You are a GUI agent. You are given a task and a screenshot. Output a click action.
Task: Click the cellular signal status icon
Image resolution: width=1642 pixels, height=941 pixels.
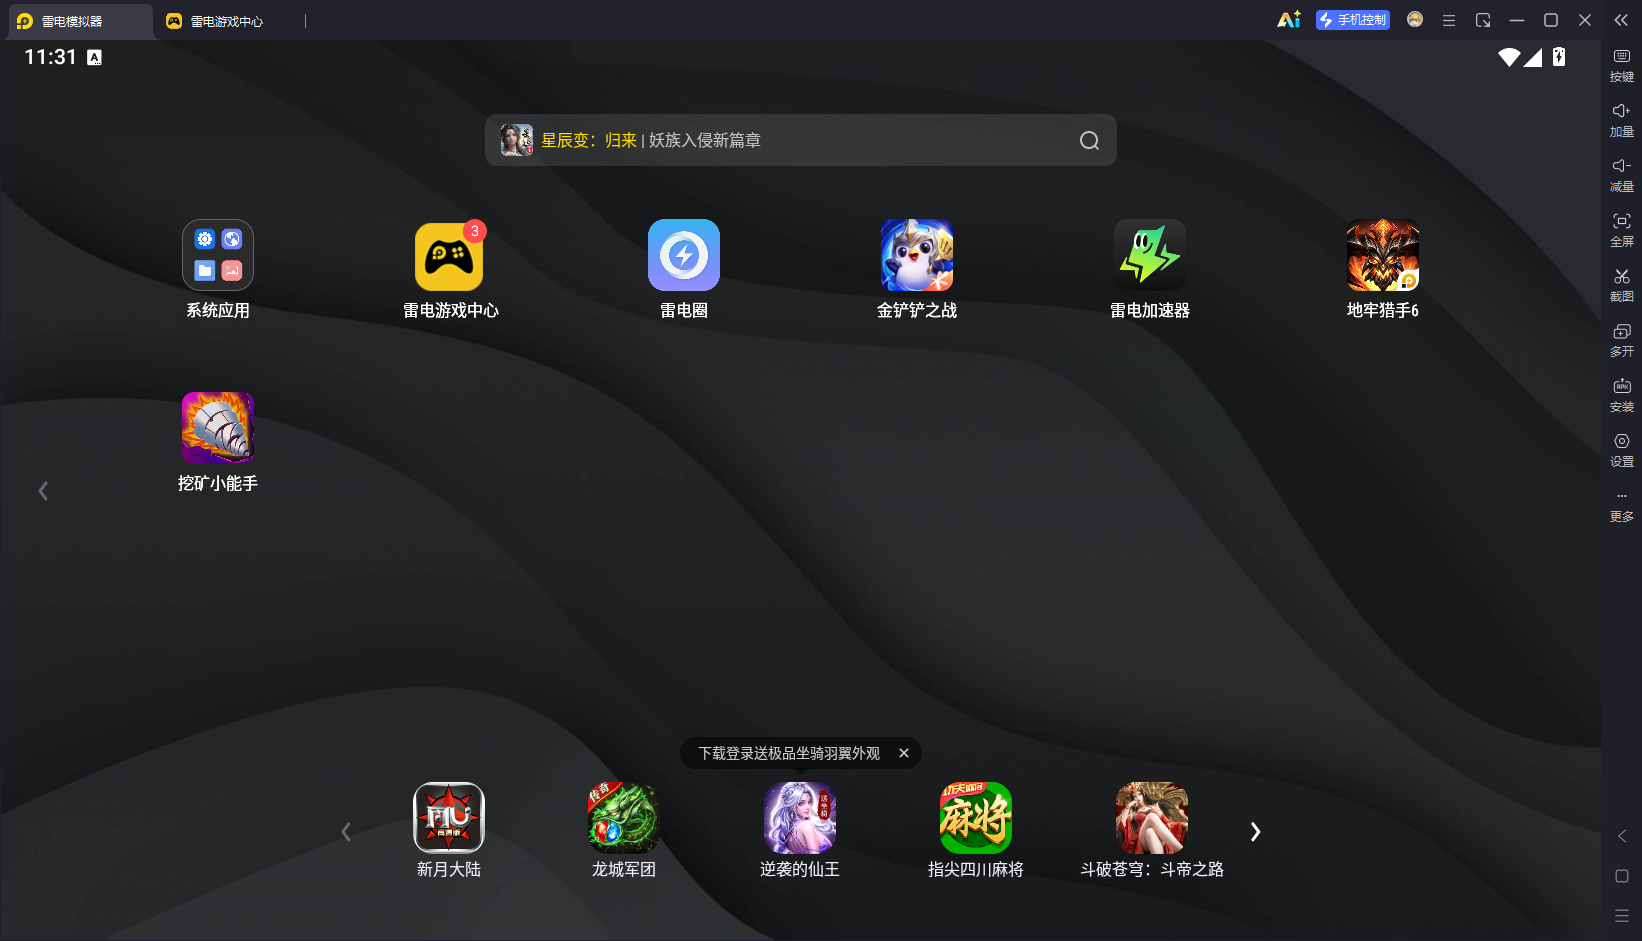tap(1533, 57)
